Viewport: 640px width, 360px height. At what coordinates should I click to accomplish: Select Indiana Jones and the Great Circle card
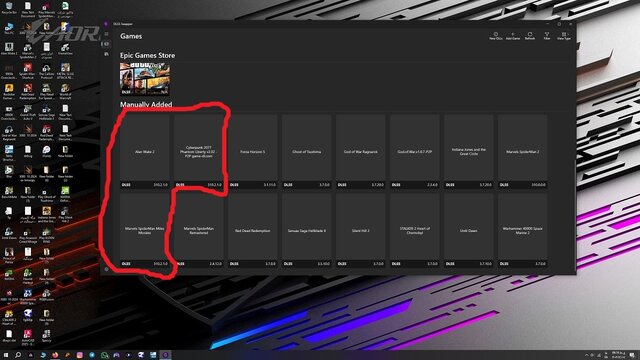pyautogui.click(x=469, y=151)
